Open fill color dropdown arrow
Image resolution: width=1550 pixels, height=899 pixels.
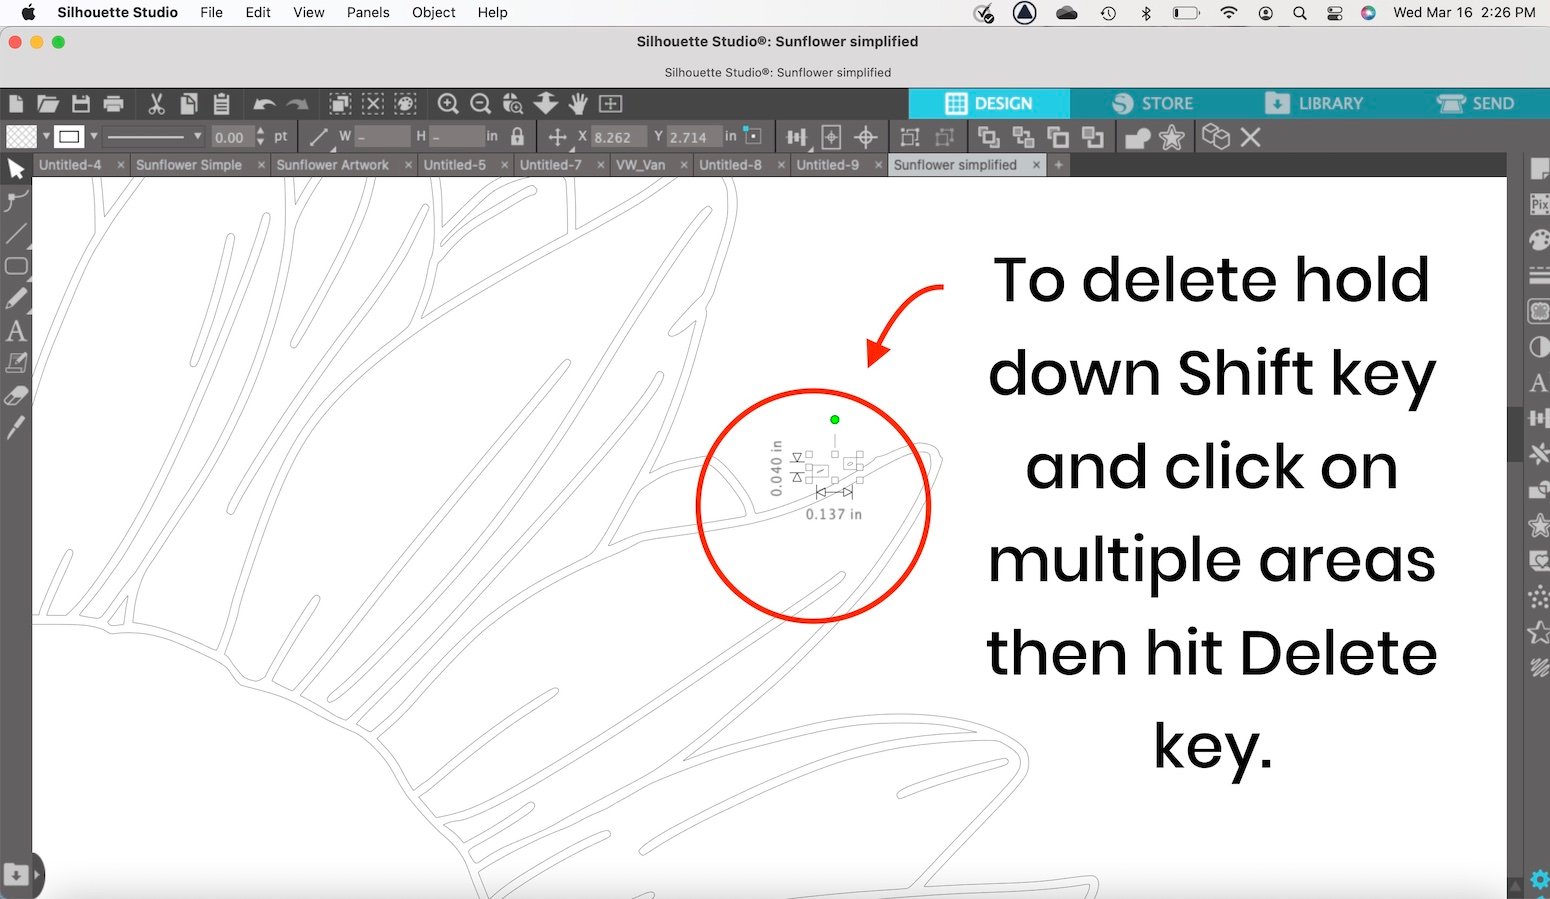[x=46, y=136]
